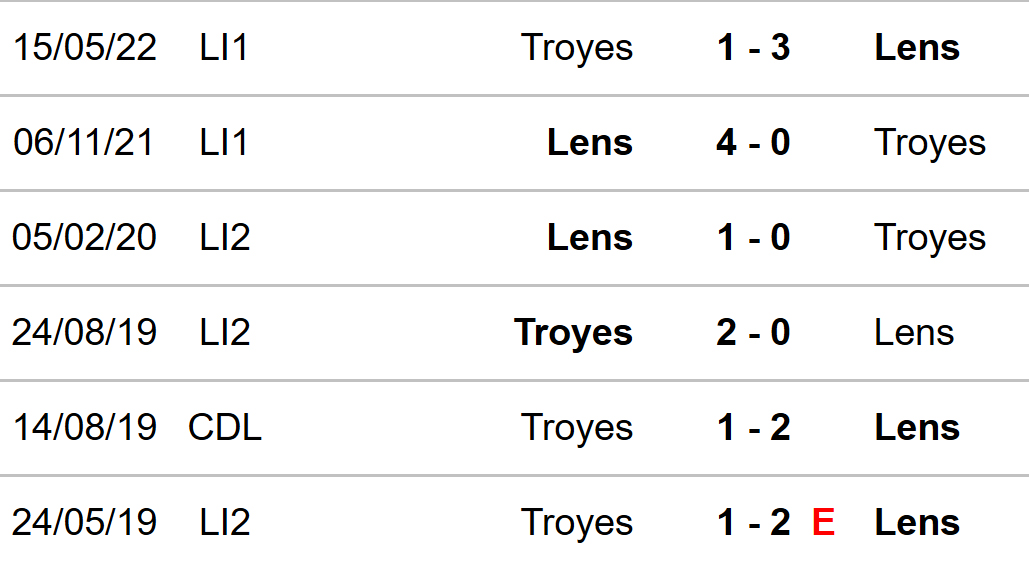Select the LI1 label in 15/05/22 row

[224, 48]
